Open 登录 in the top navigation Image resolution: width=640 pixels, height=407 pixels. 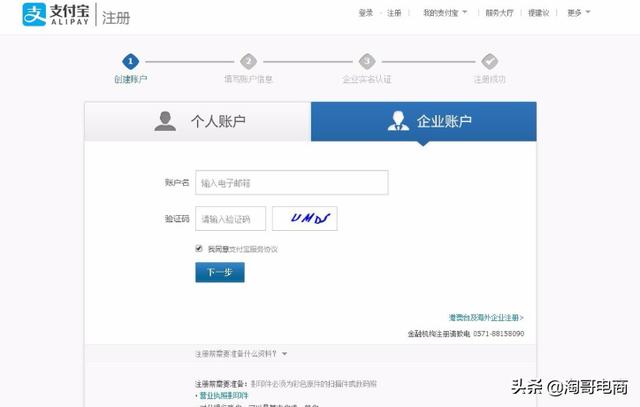click(366, 13)
